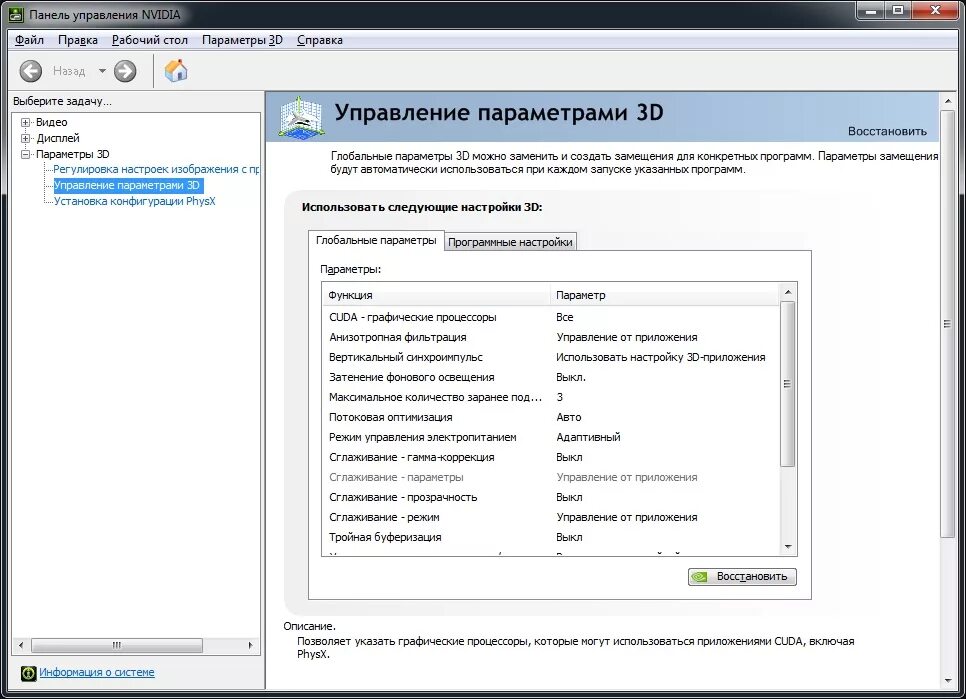Image resolution: width=966 pixels, height=699 pixels.
Task: Click settings list scroll down arrow
Action: tap(788, 547)
